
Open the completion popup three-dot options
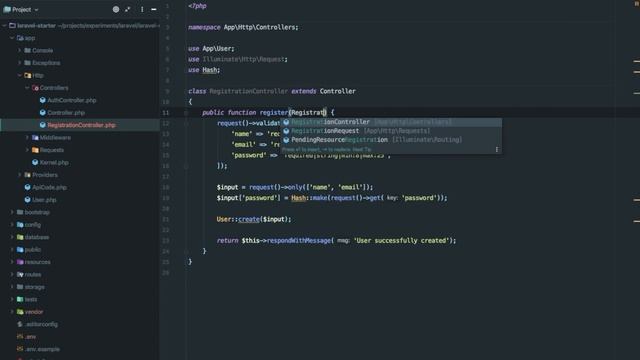click(x=497, y=149)
